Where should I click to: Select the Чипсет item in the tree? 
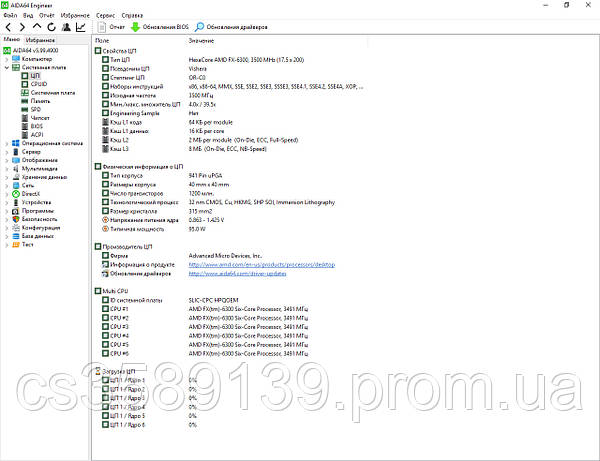pyautogui.click(x=40, y=118)
